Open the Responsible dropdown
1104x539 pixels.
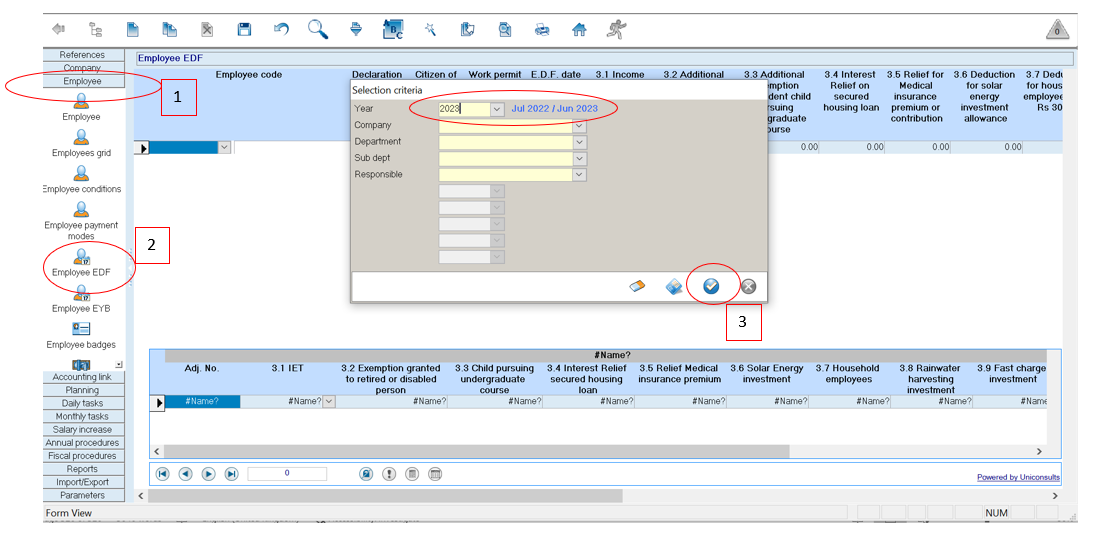tap(579, 175)
